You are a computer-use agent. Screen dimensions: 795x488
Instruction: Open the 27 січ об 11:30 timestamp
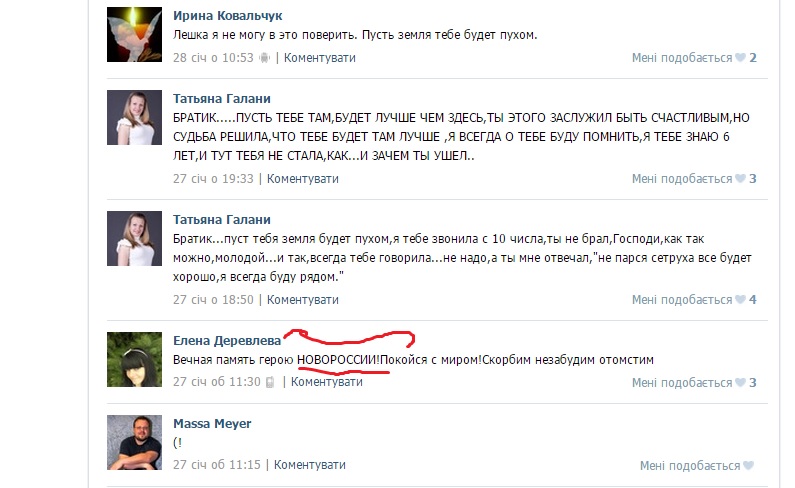coord(216,382)
